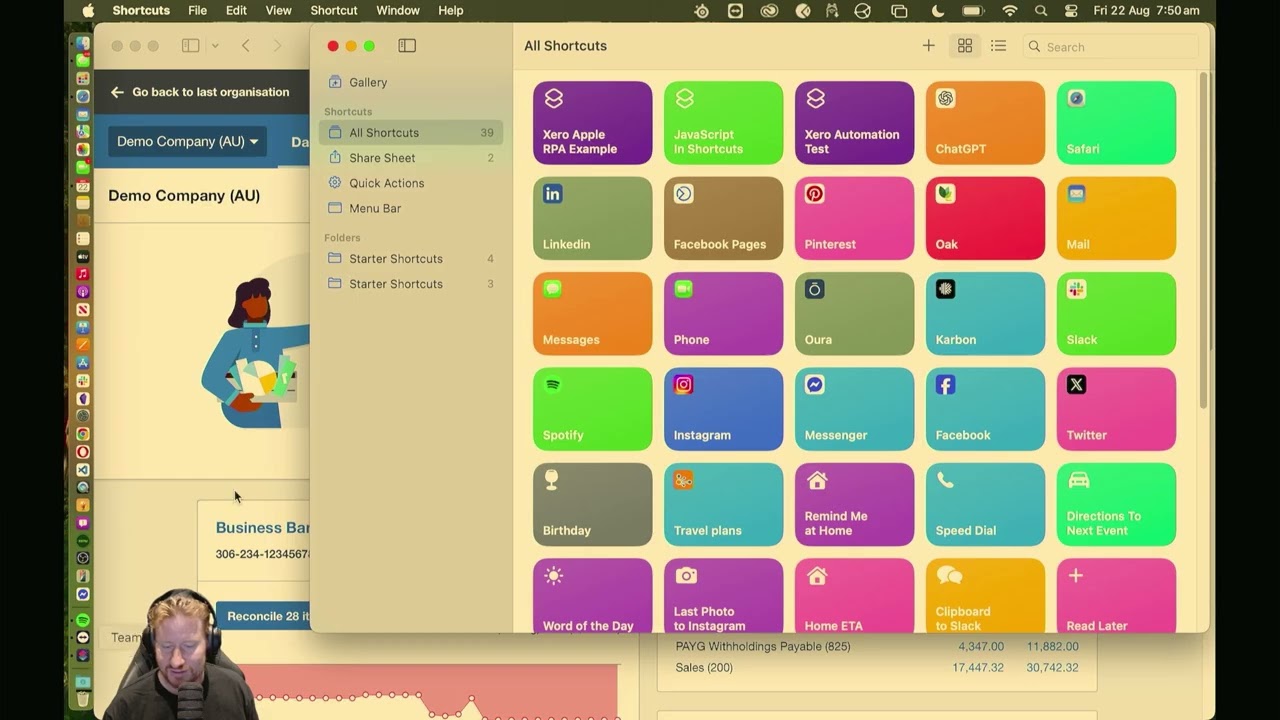The height and width of the screenshot is (720, 1280).
Task: Run the Twitter shortcut tile
Action: click(1116, 409)
